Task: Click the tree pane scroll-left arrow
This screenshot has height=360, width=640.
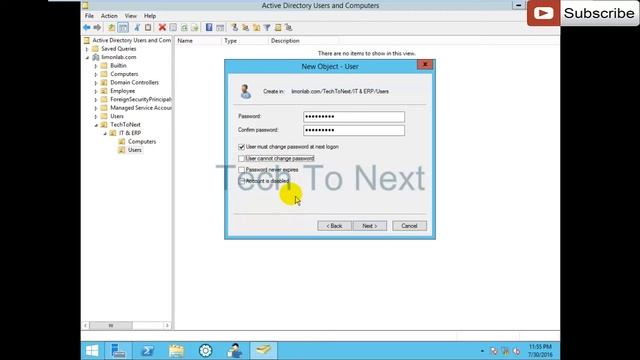Action: 86,325
